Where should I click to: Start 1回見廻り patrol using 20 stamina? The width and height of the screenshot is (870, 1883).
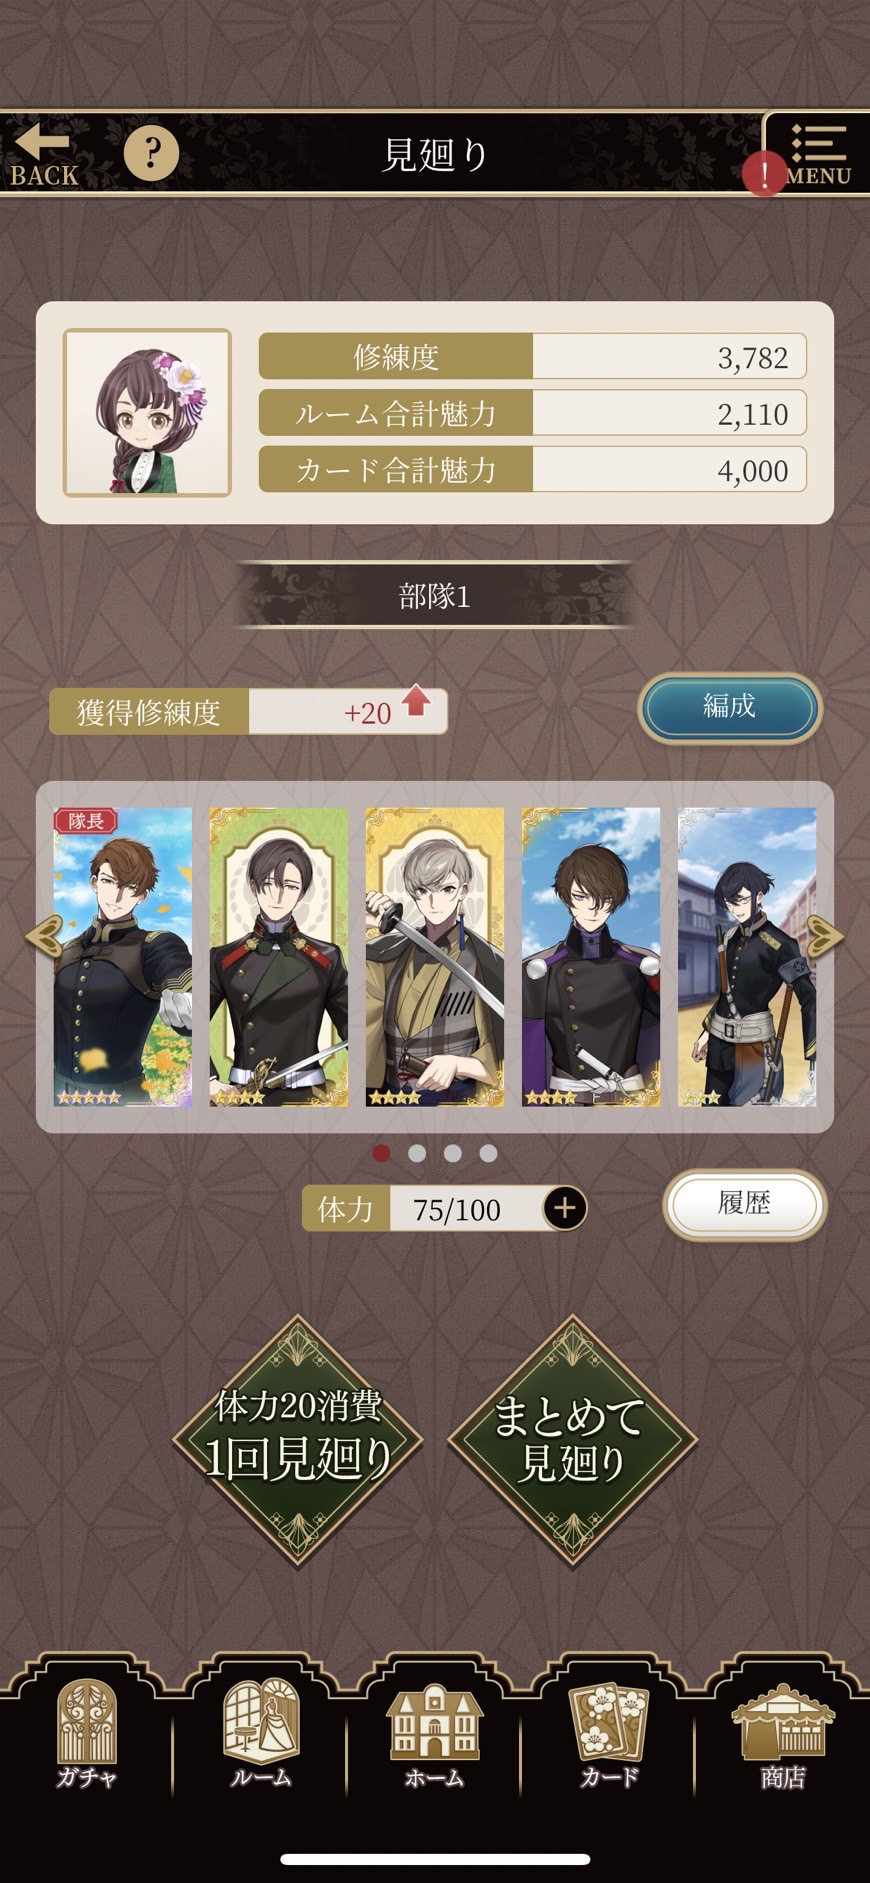(x=298, y=1440)
